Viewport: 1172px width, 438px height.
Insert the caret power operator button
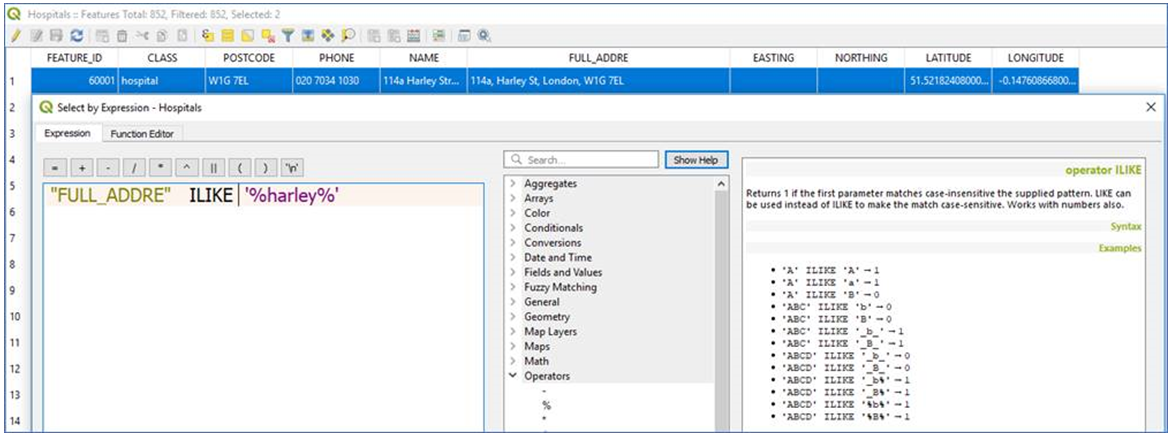[187, 168]
